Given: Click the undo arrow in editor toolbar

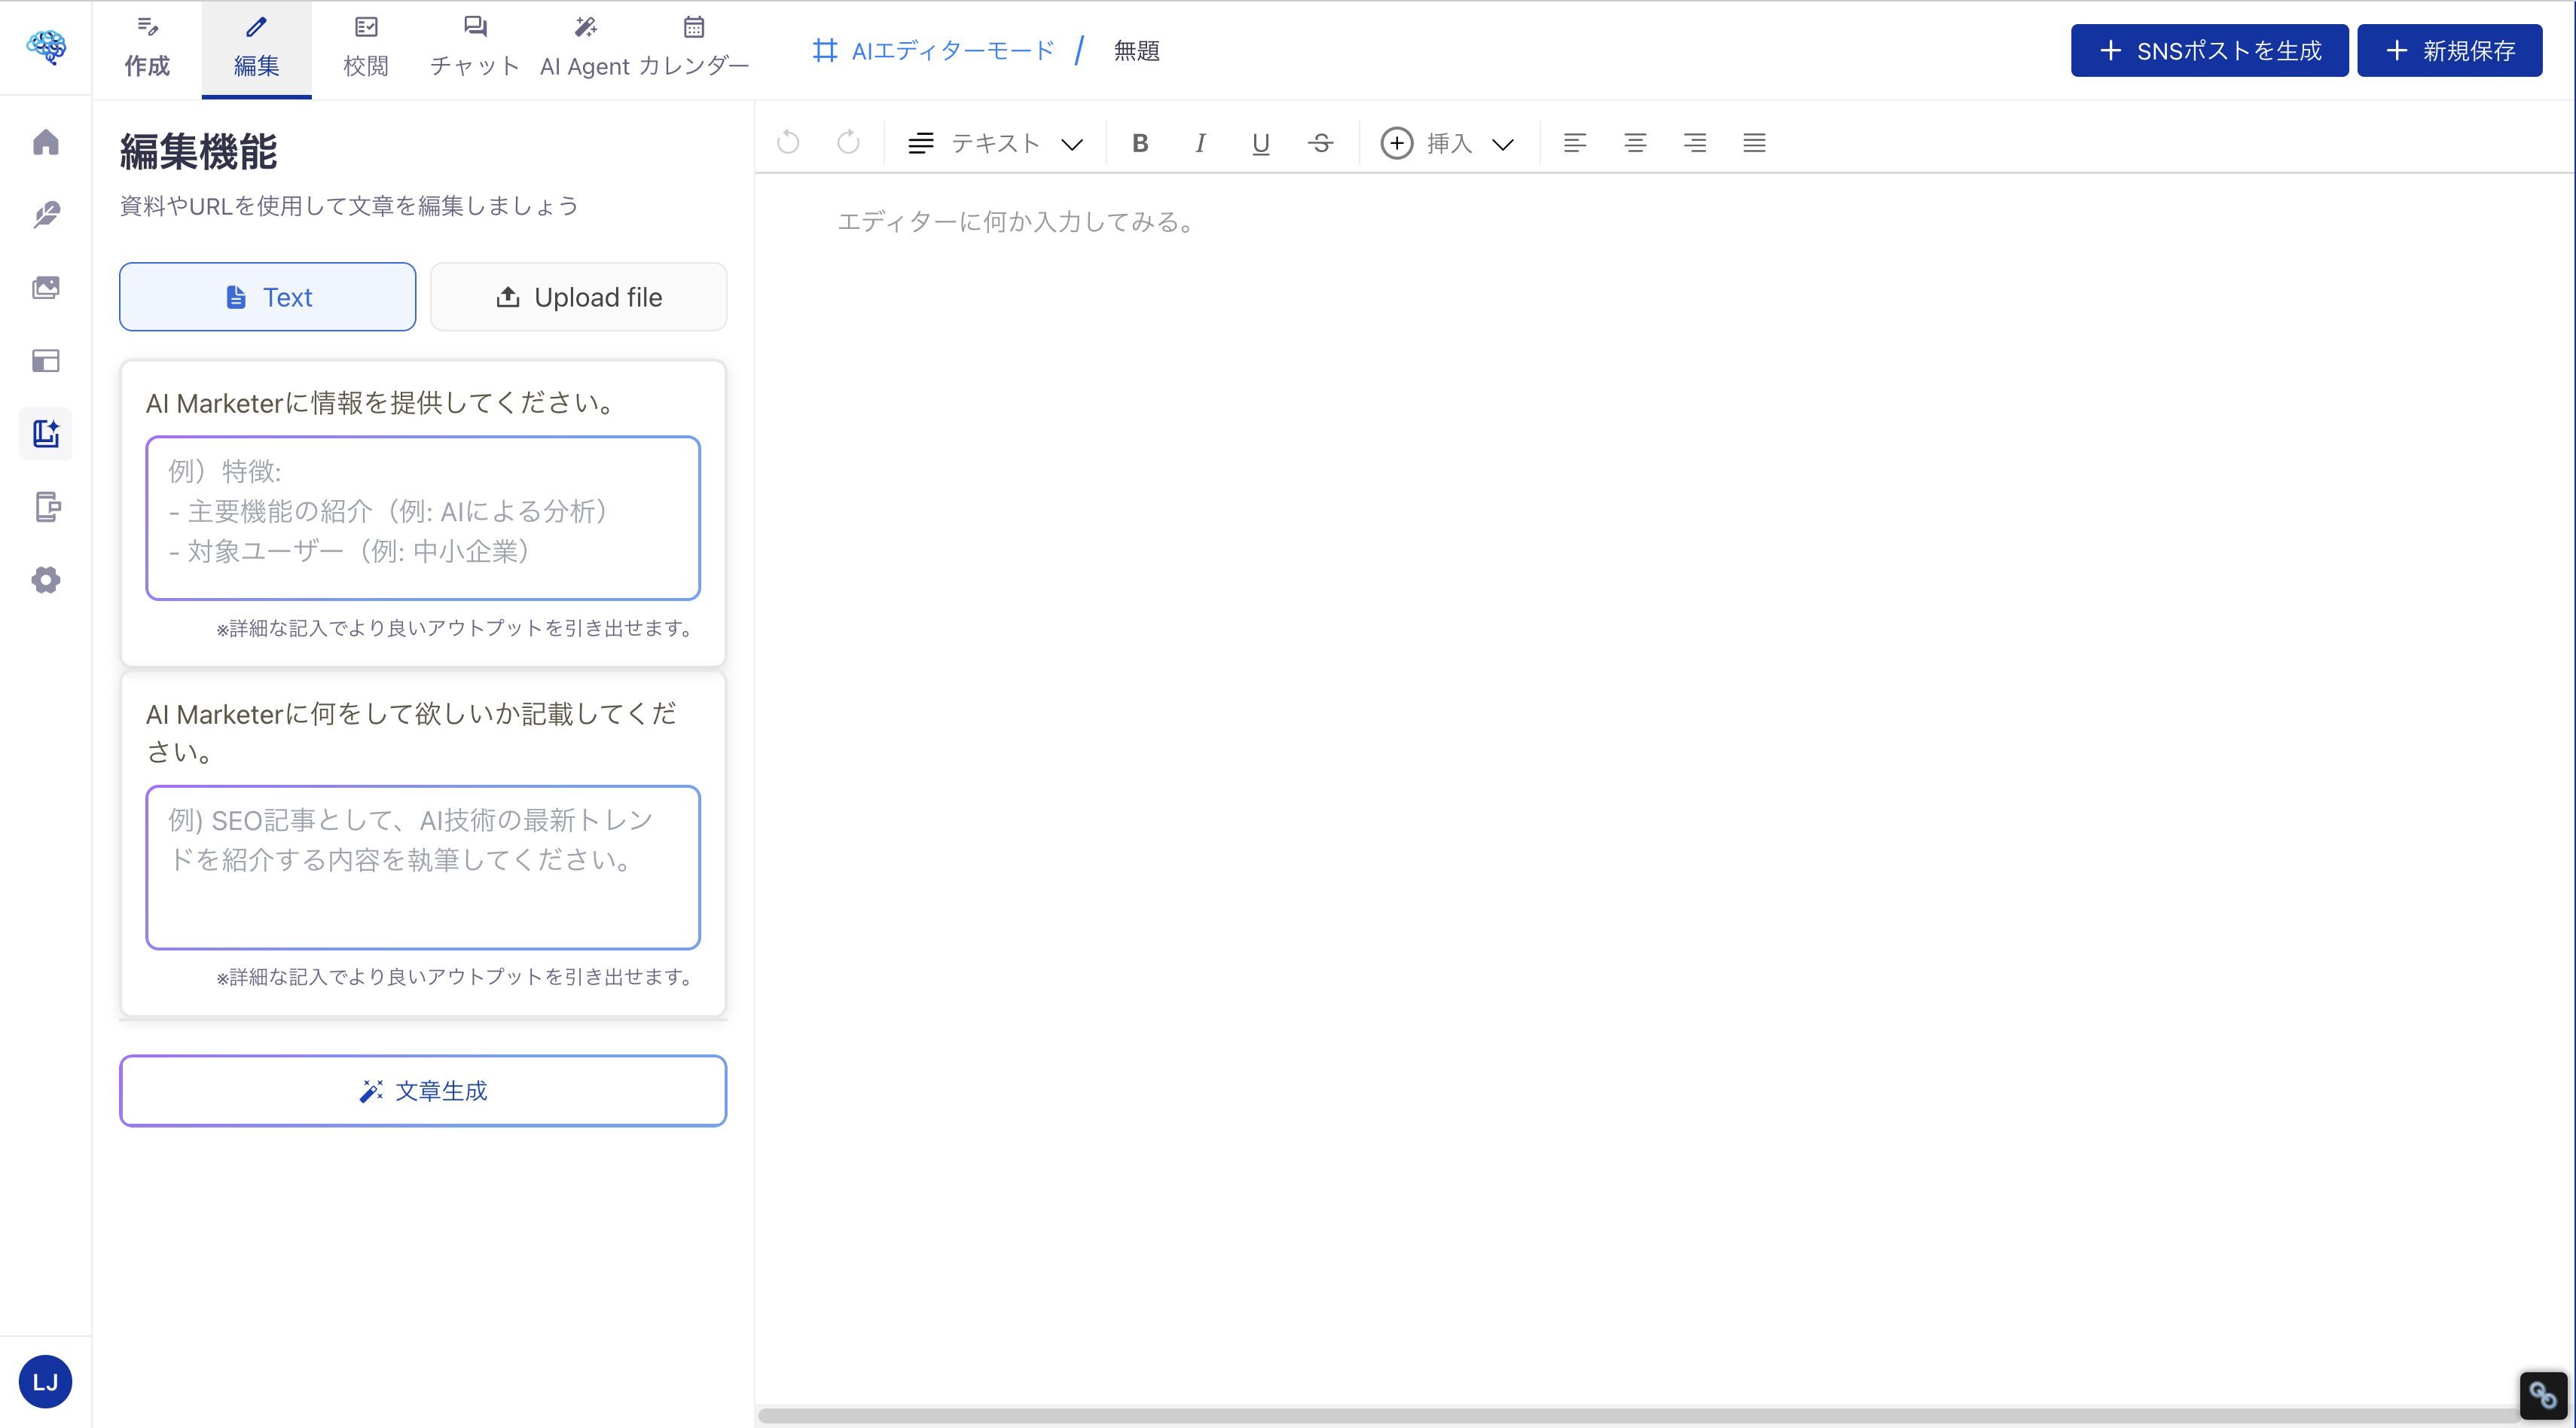Looking at the screenshot, I should [x=788, y=143].
